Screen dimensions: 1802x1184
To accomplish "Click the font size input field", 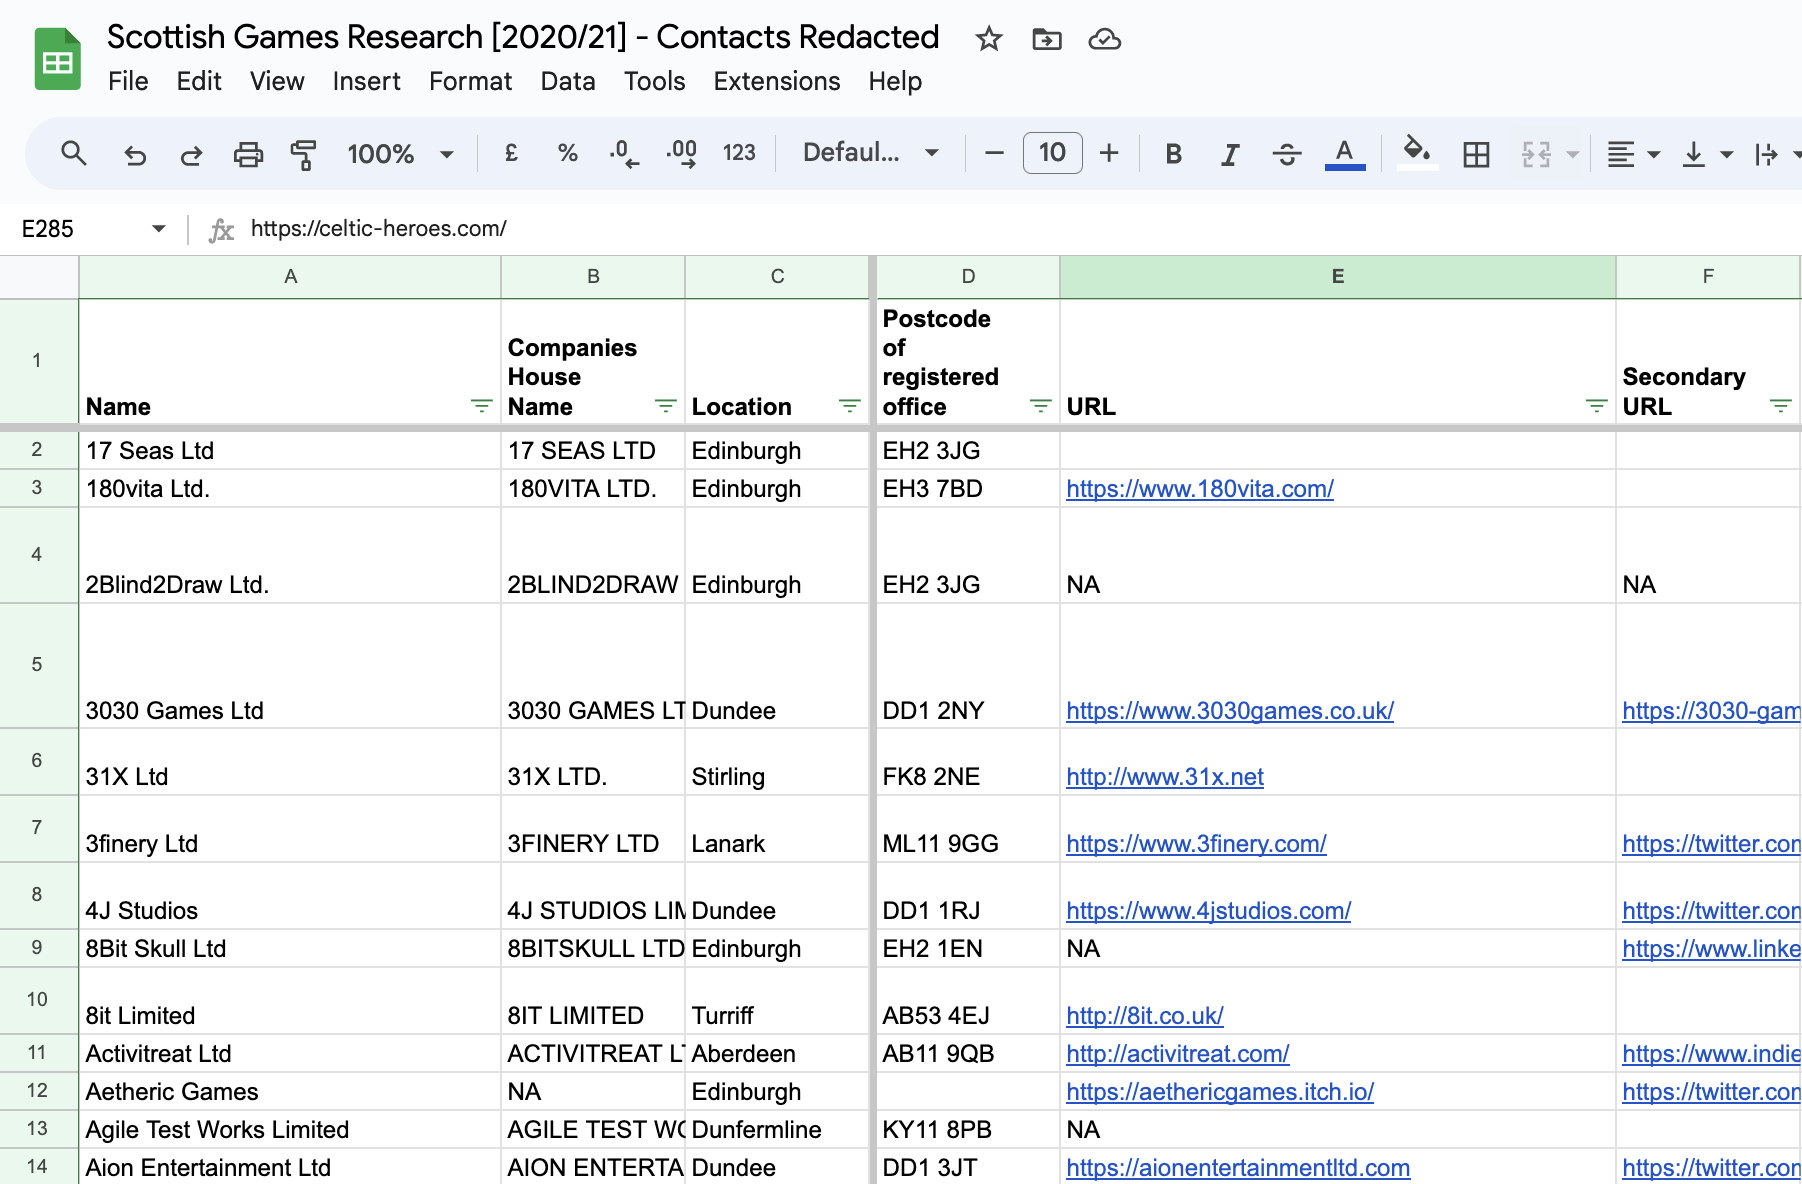I will [1052, 153].
